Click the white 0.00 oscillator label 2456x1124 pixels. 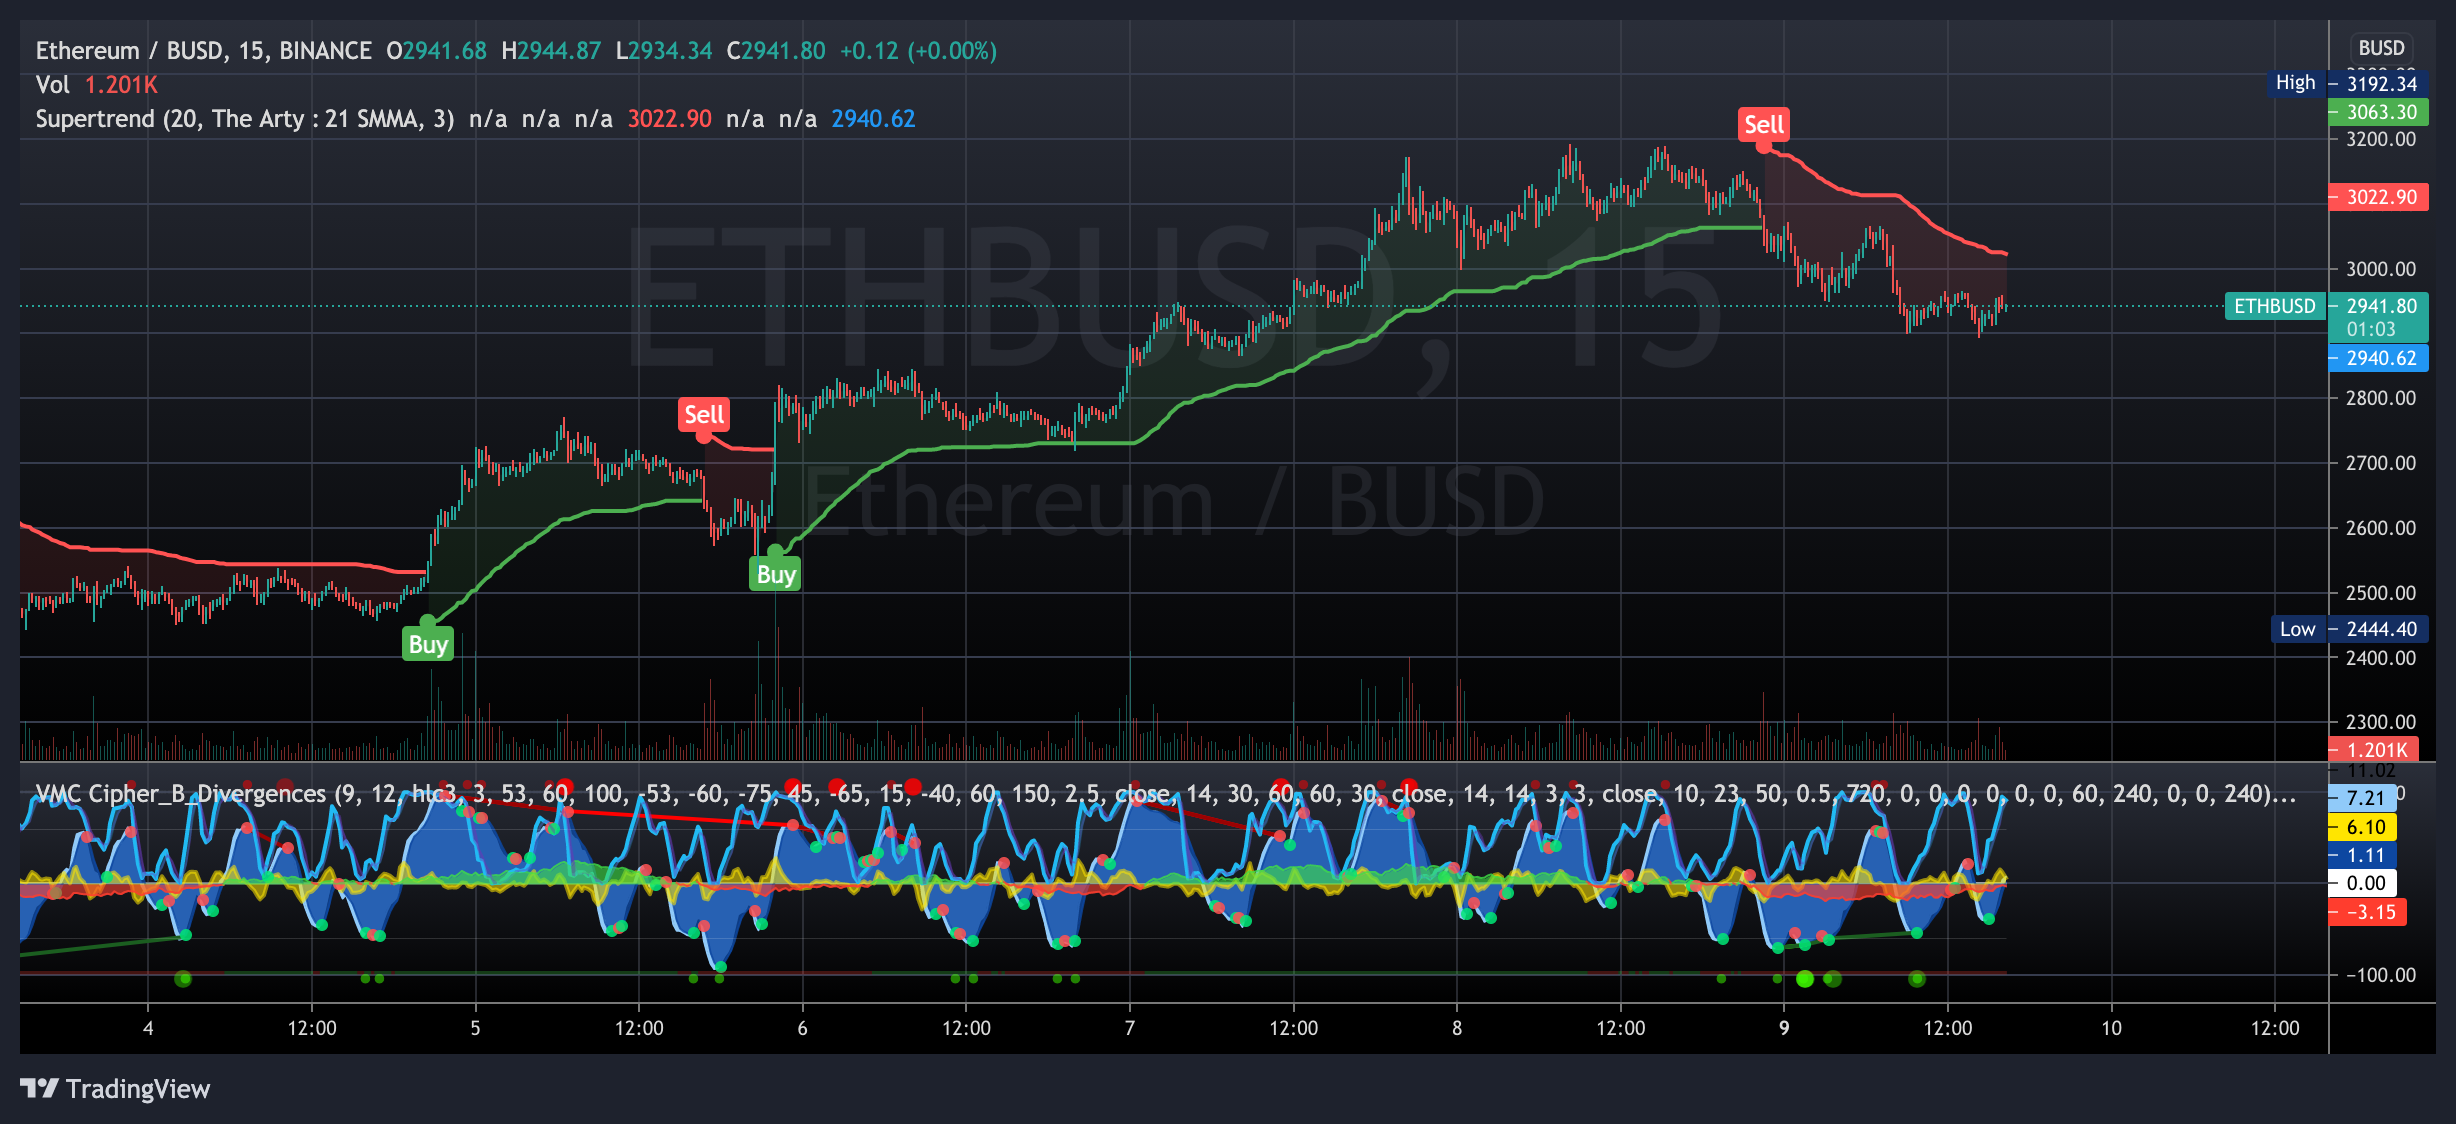coord(2362,883)
